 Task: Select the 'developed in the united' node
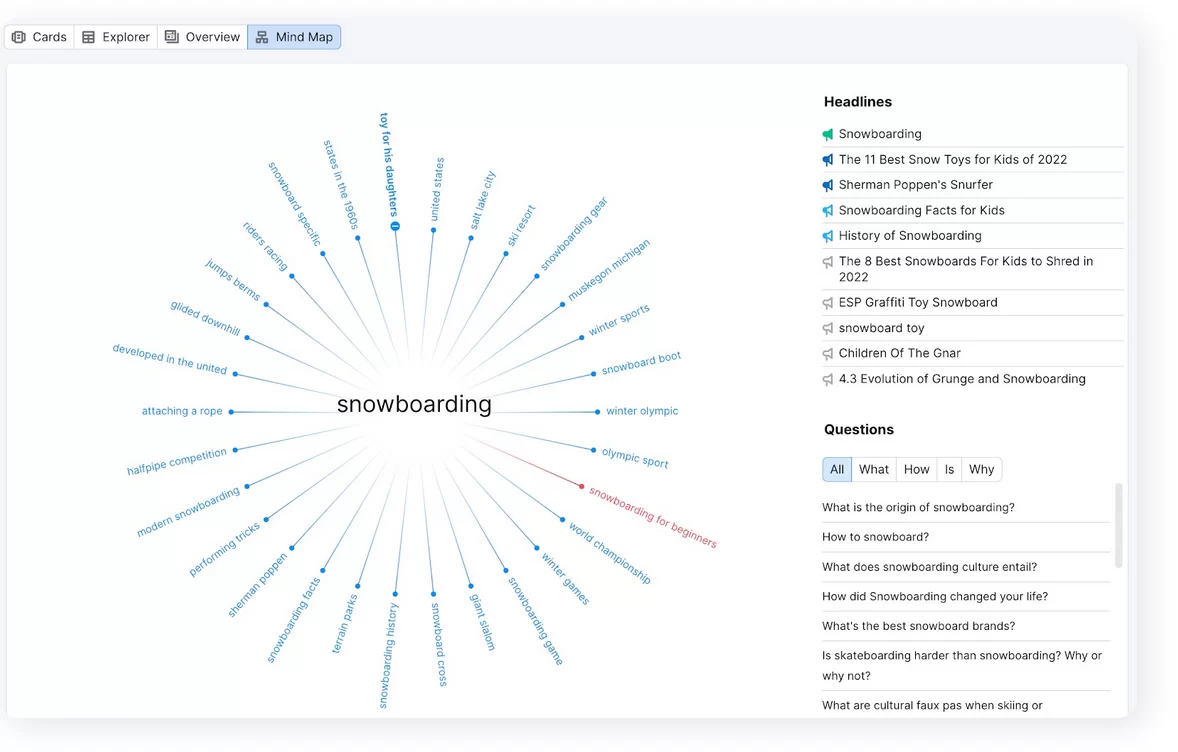[x=170, y=358]
